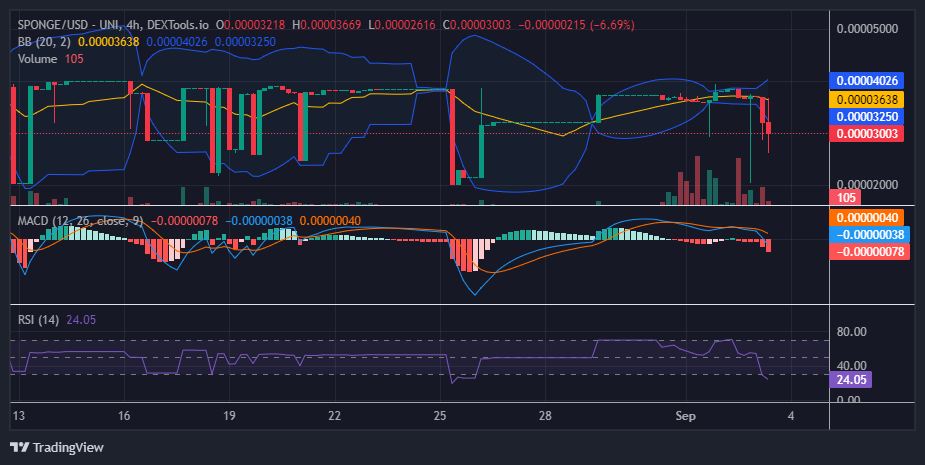The width and height of the screenshot is (925, 465).
Task: Click the open price O0.00003218 value
Action: (250, 25)
